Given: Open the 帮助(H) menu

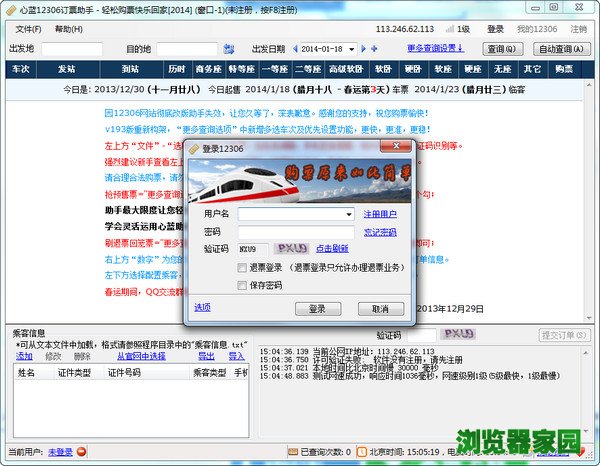Looking at the screenshot, I should [68, 29].
